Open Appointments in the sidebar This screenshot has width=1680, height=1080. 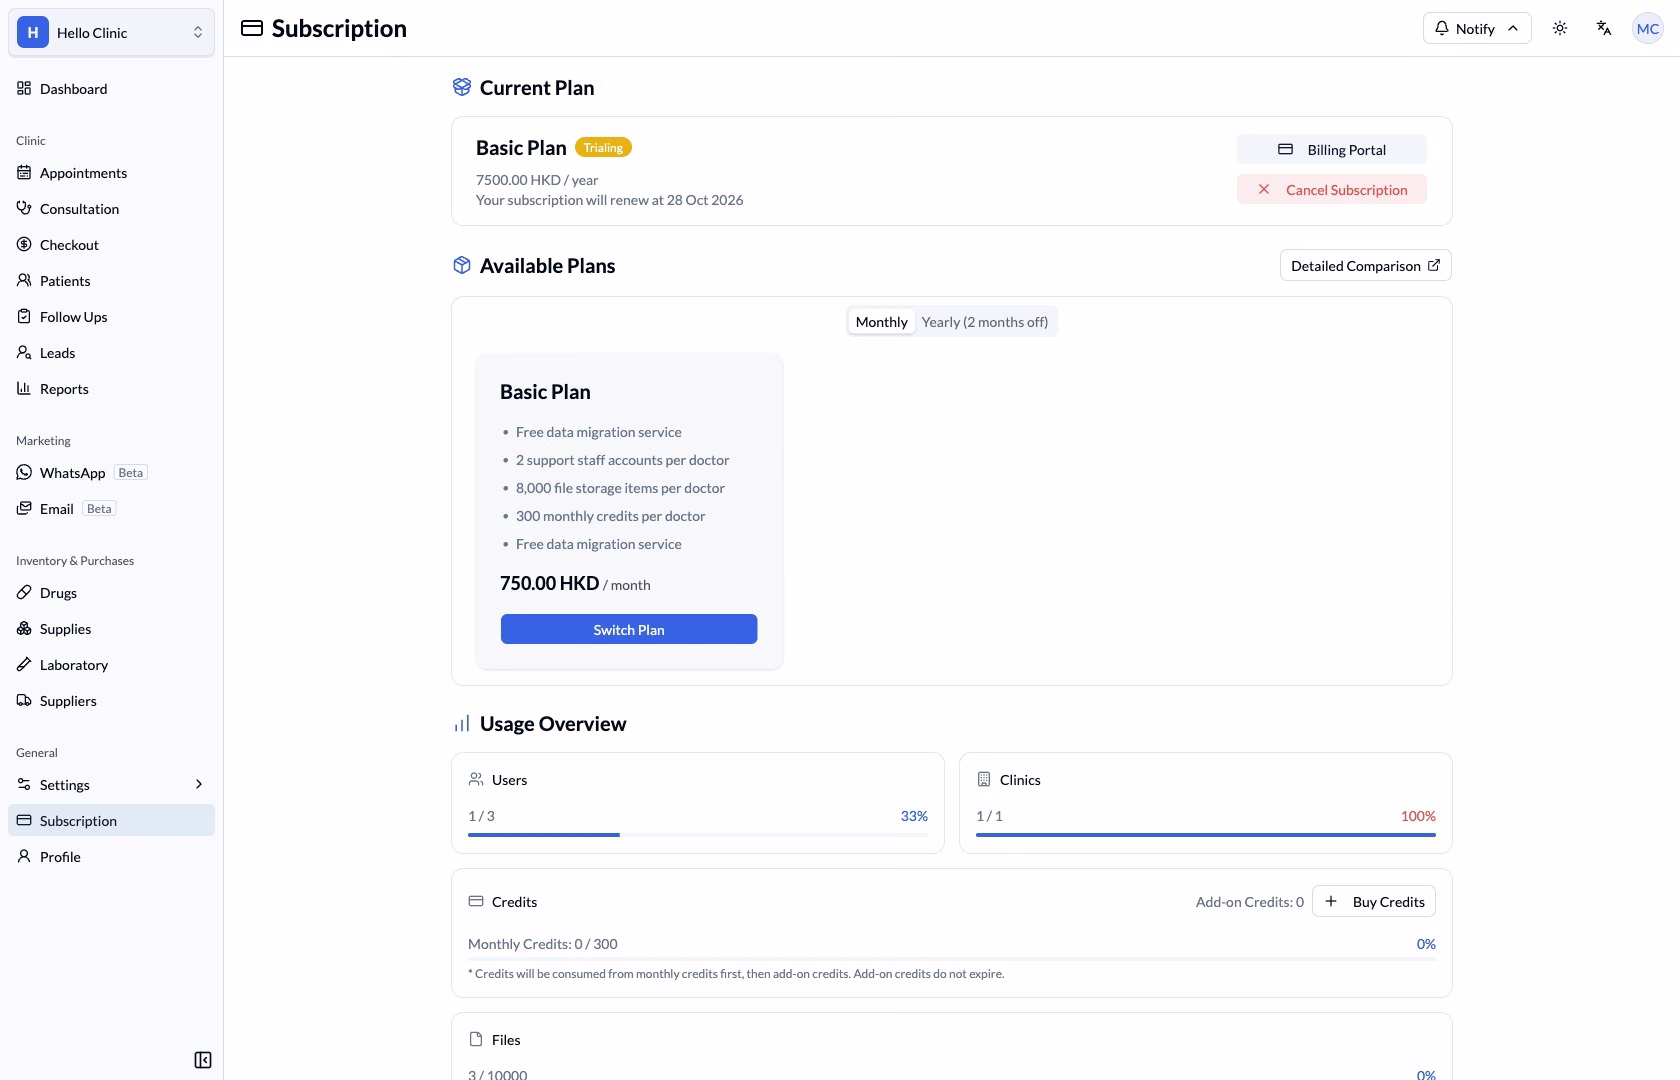[111, 173]
